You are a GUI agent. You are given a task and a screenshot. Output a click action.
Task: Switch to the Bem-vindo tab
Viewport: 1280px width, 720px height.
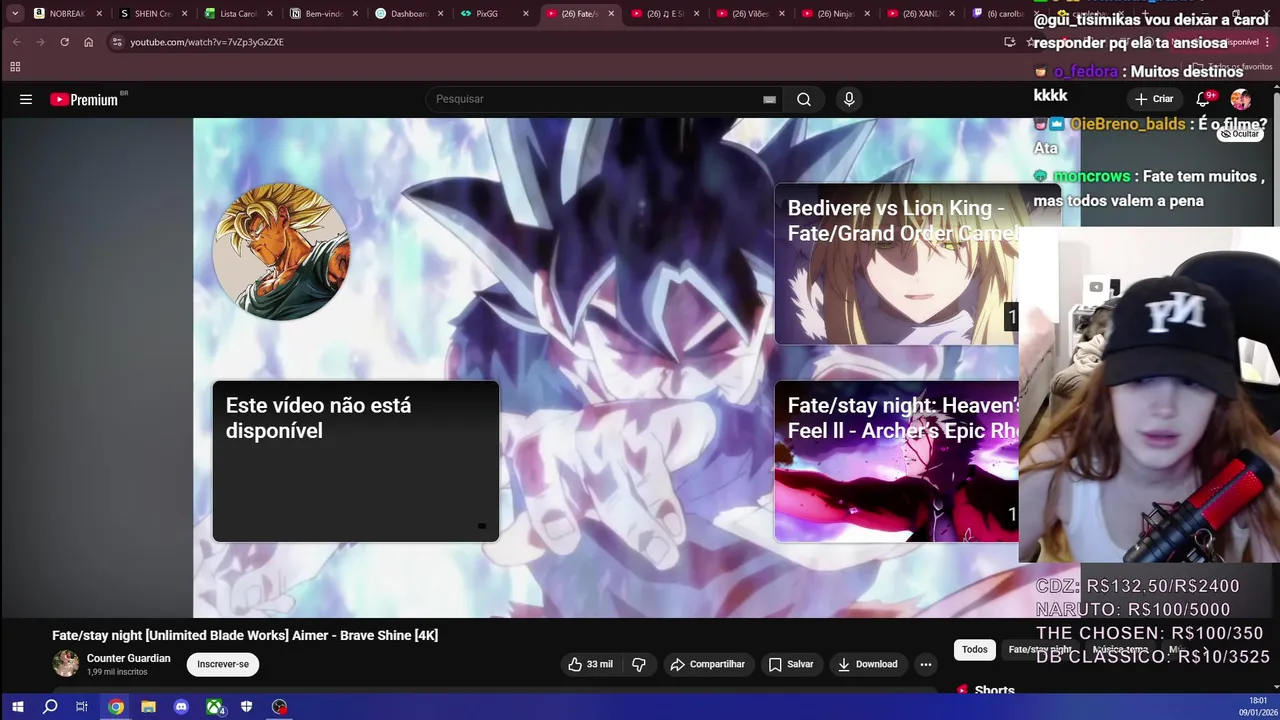click(323, 14)
